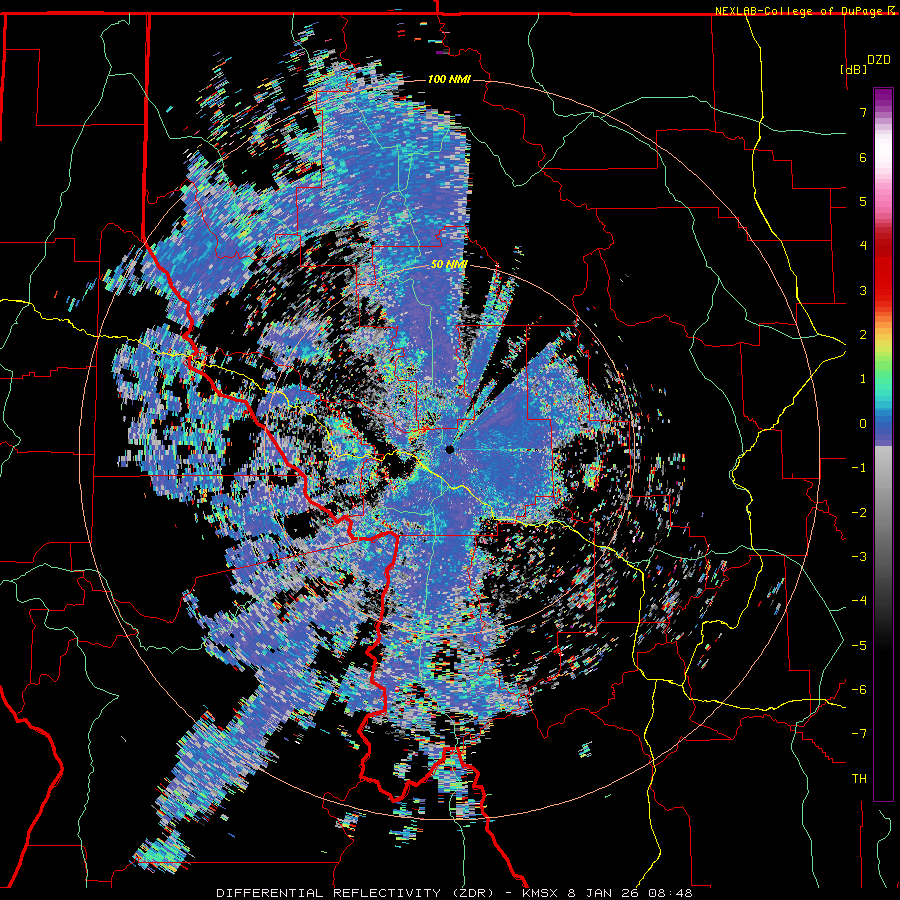Click the -6 tick label on color scale
Image resolution: width=900 pixels, height=900 pixels.
tap(859, 690)
